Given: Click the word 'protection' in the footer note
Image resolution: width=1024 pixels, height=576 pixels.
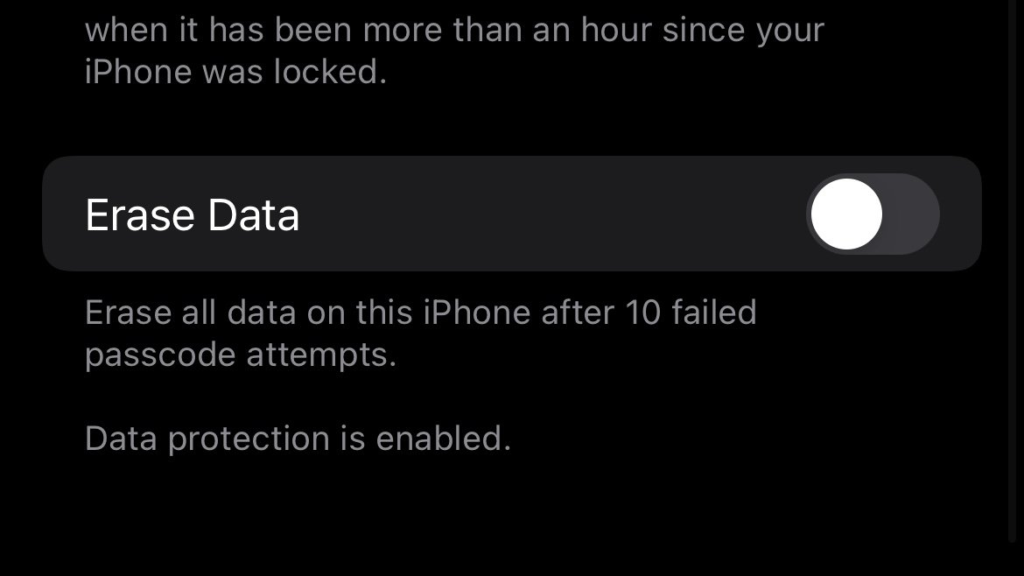Looking at the screenshot, I should click(x=249, y=439).
